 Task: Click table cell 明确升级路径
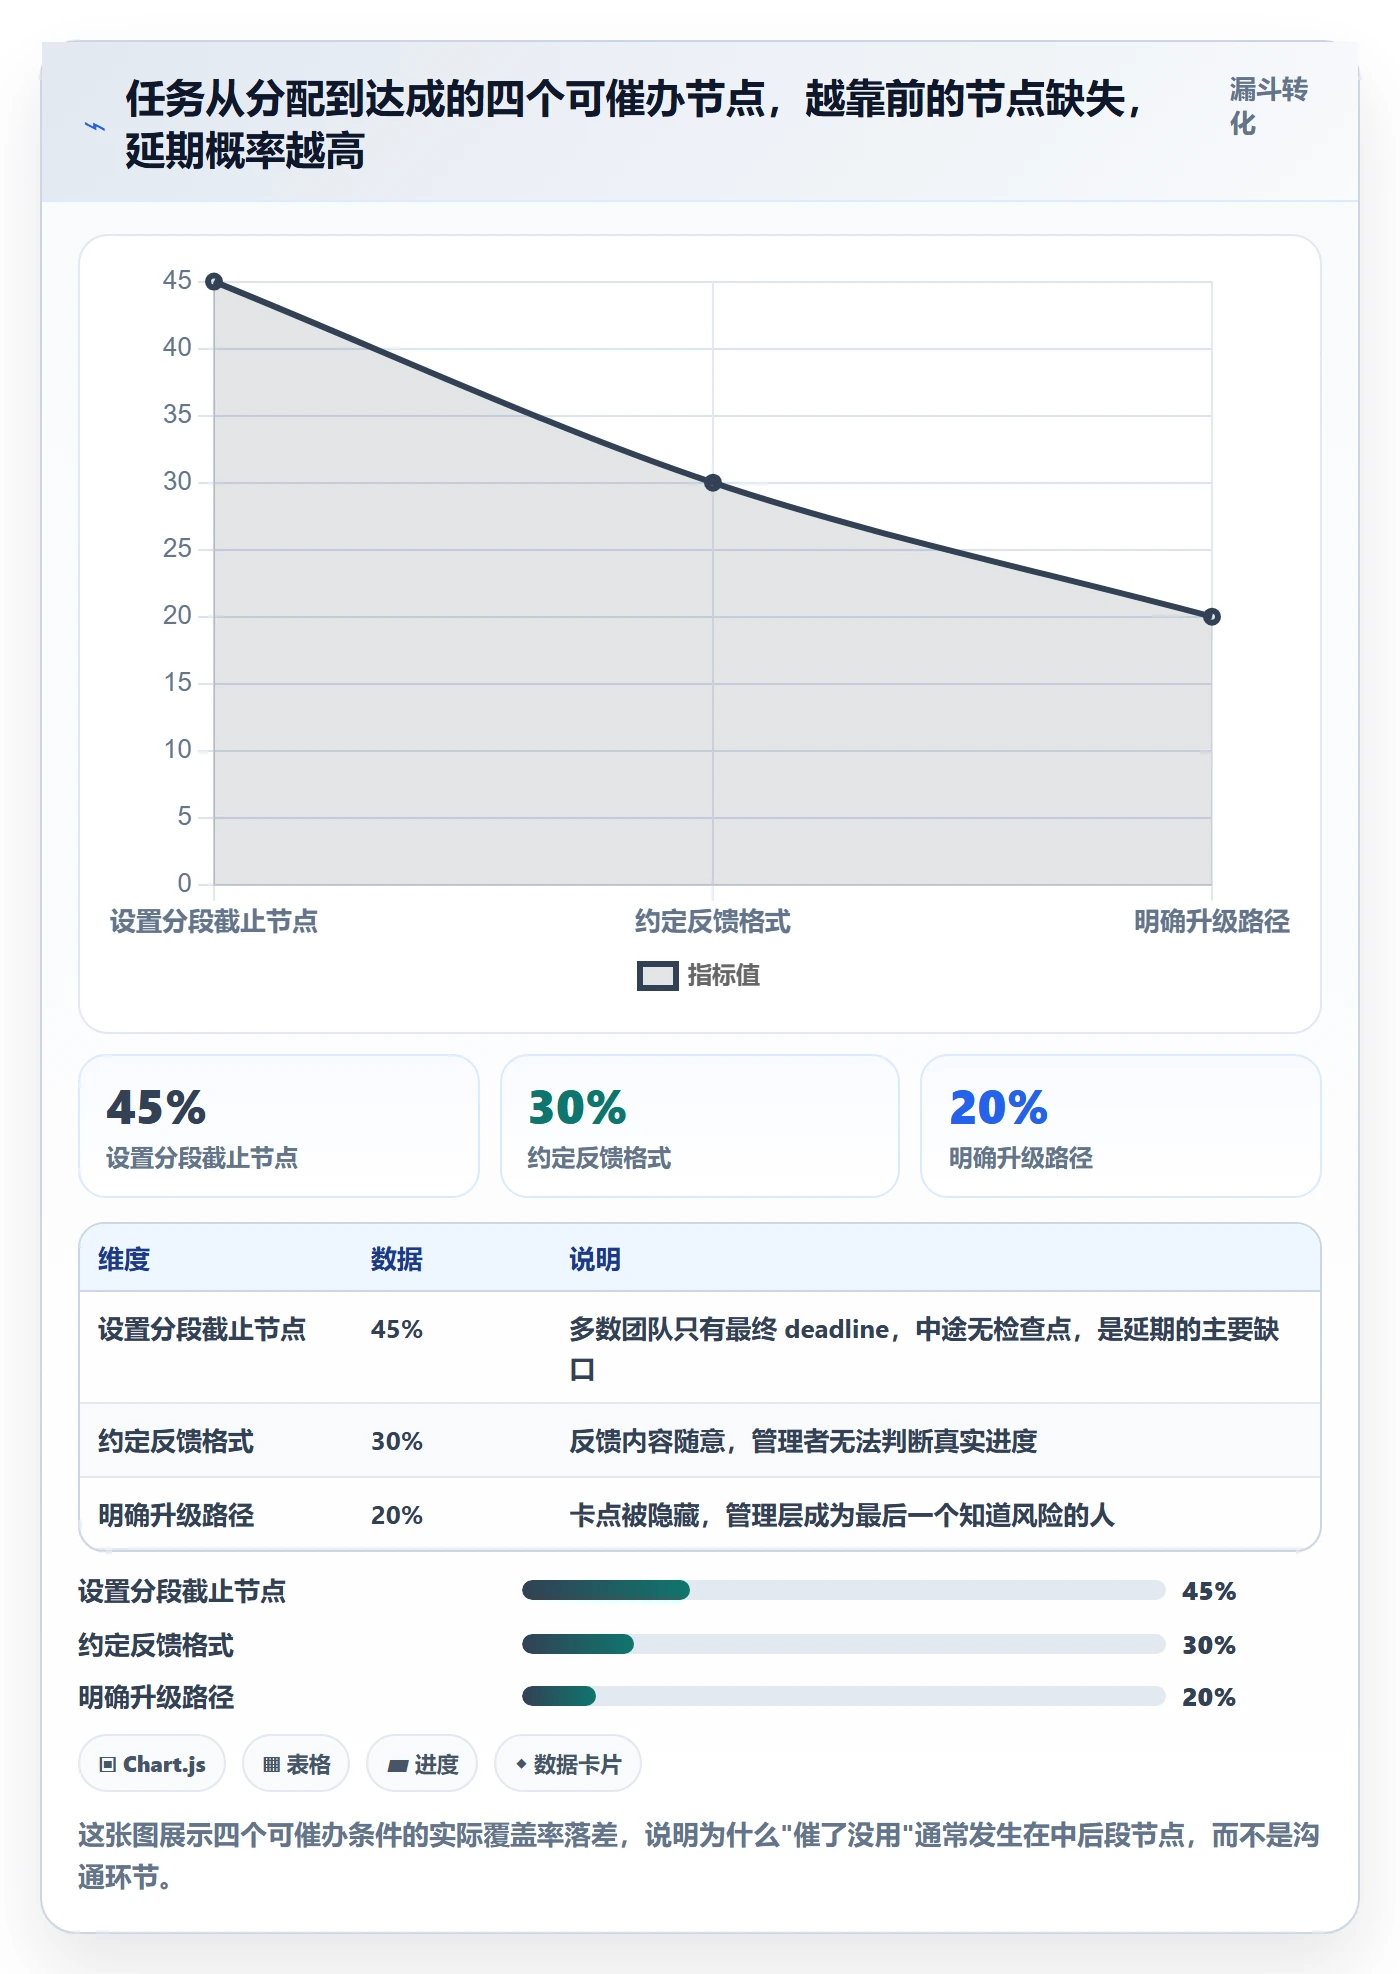(176, 1515)
